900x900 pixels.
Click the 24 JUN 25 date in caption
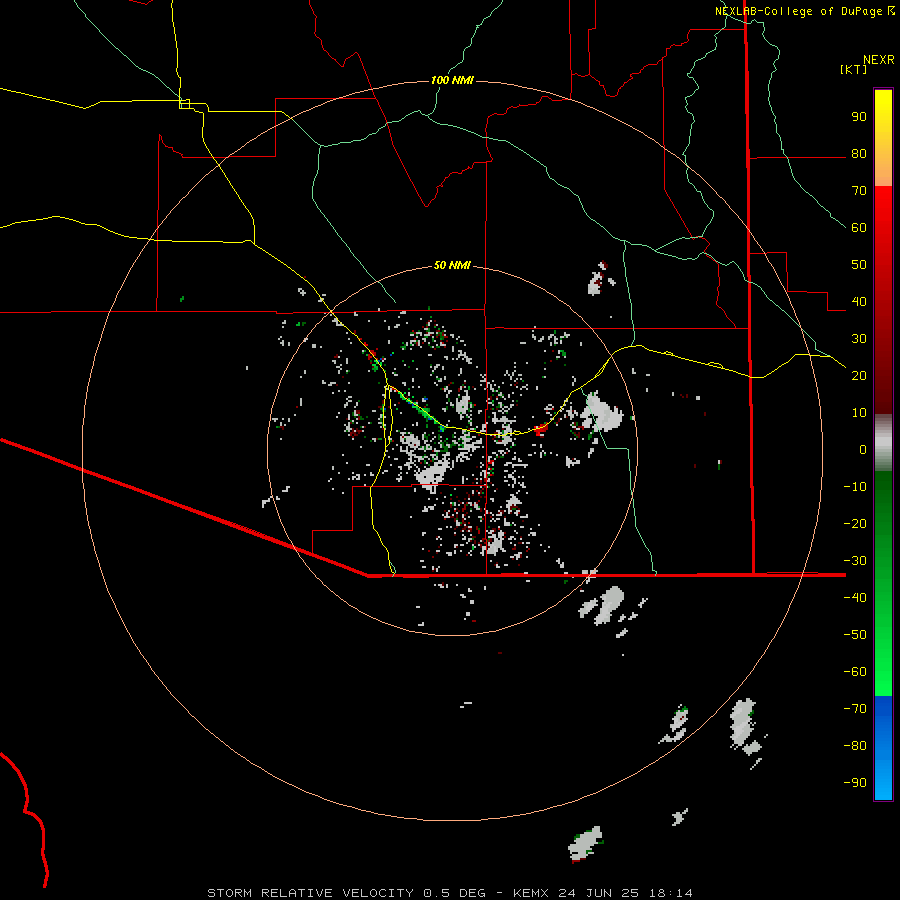pyautogui.click(x=599, y=893)
